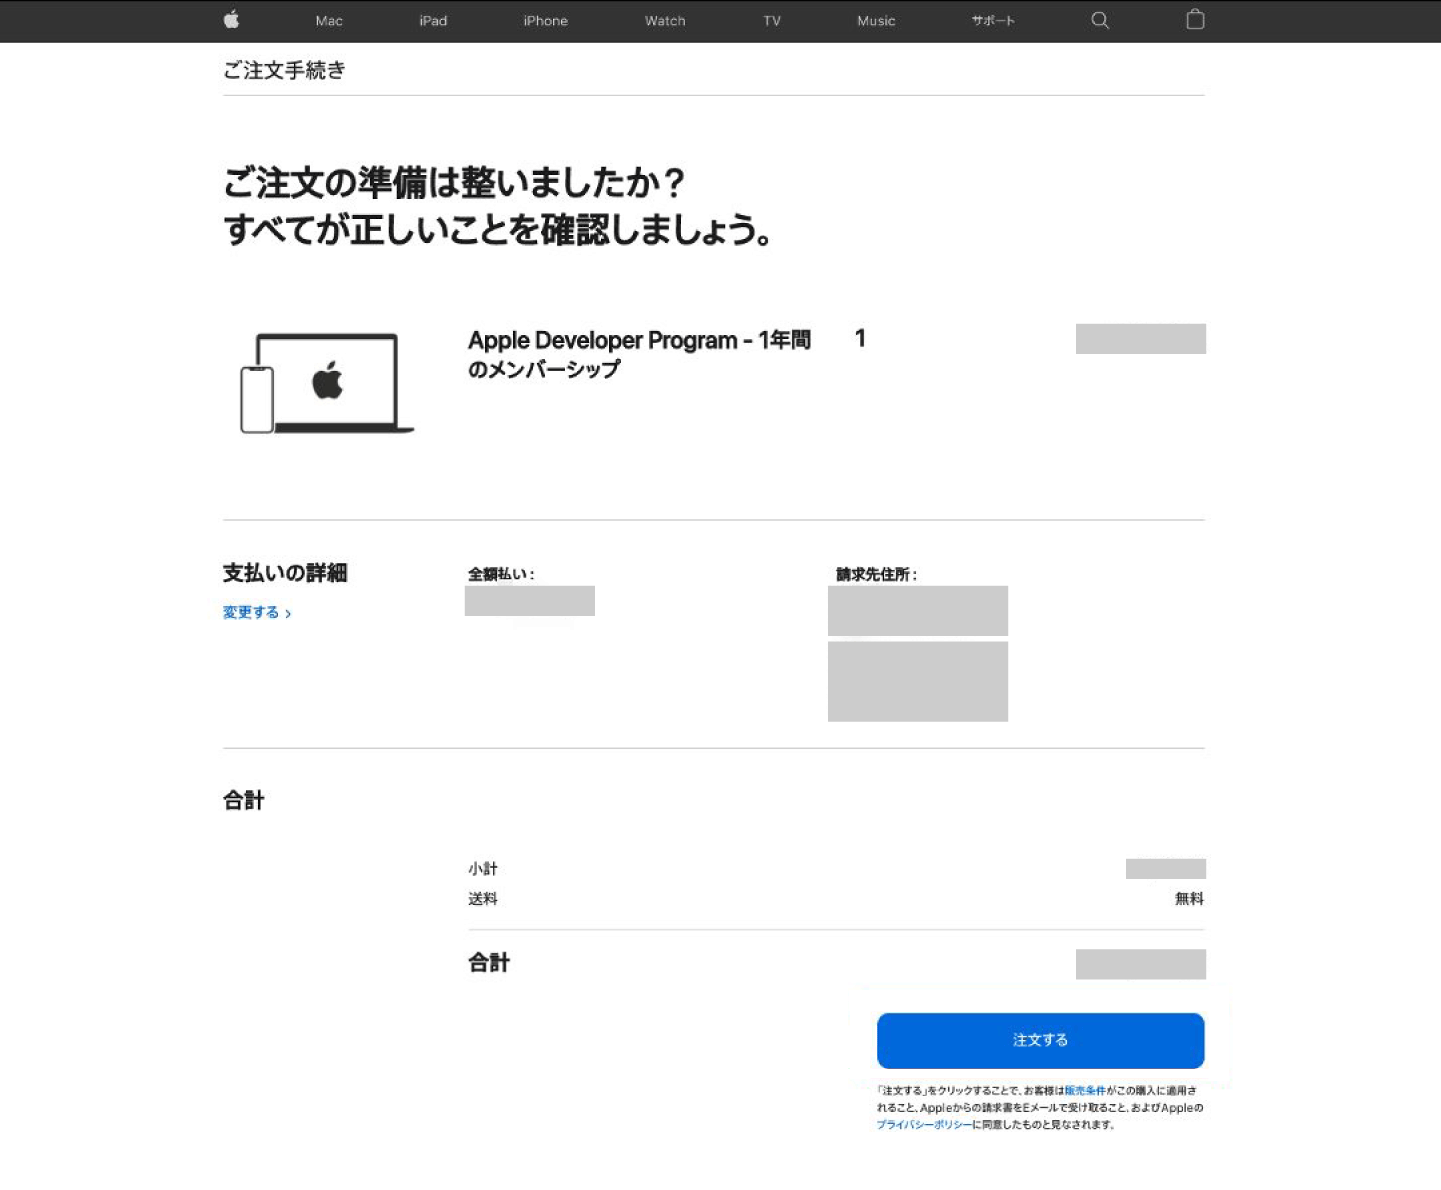The height and width of the screenshot is (1190, 1441).
Task: Open the search magnifier icon
Action: pos(1100,20)
